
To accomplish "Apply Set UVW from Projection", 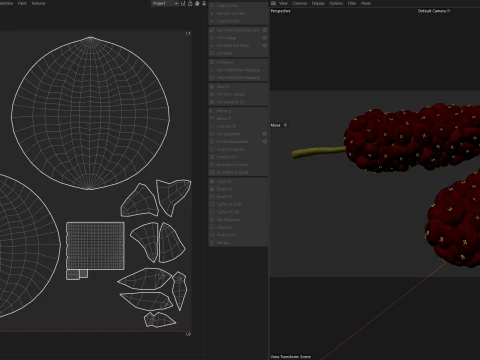I will (x=235, y=30).
